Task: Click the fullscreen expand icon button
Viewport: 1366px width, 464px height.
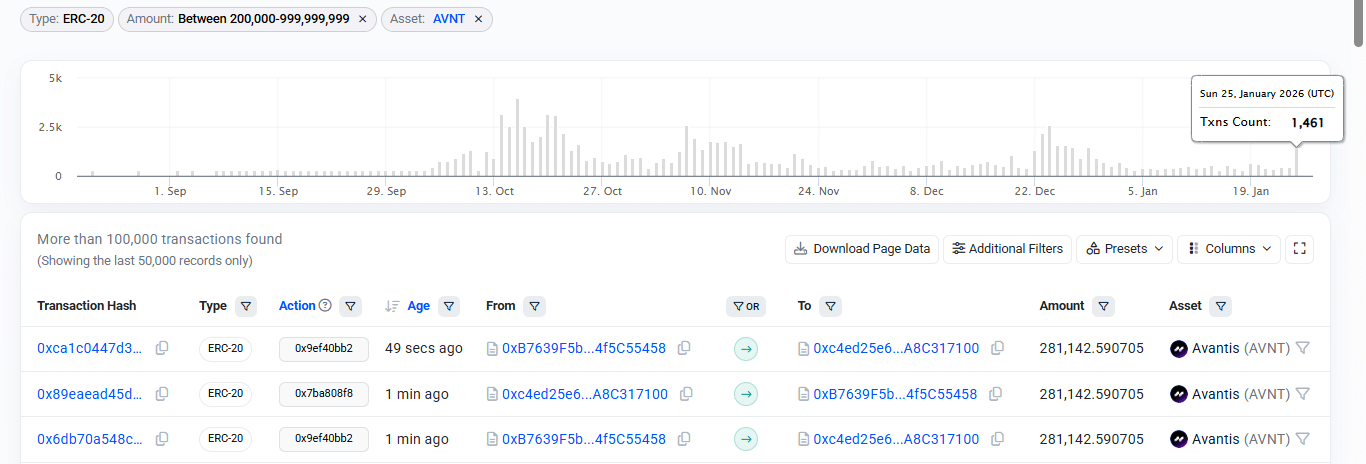Action: (x=1300, y=249)
